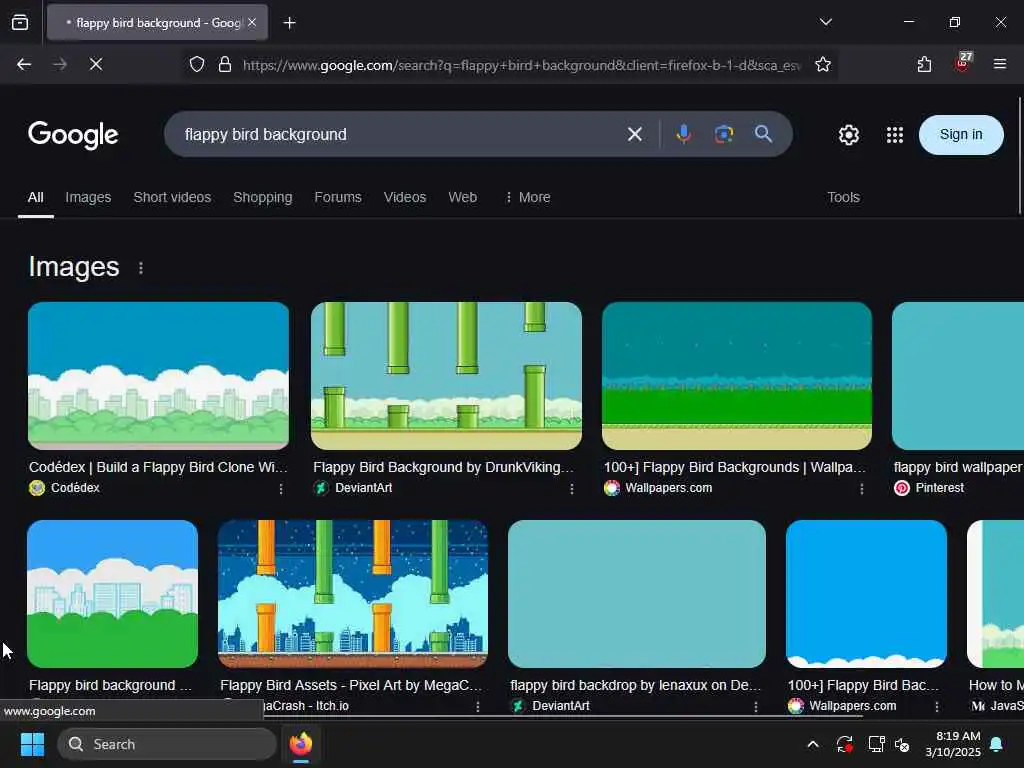Click the address bar URL
Image resolution: width=1024 pixels, height=768 pixels.
521,65
